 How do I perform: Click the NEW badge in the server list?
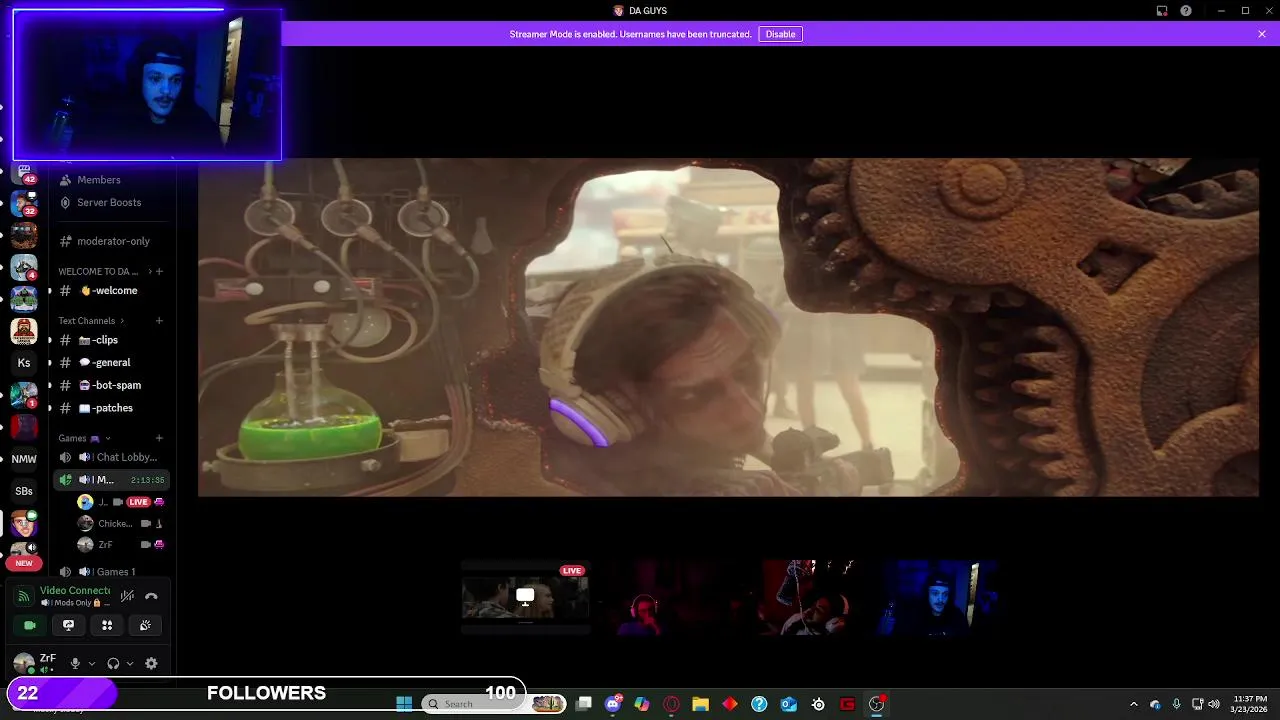[x=24, y=563]
